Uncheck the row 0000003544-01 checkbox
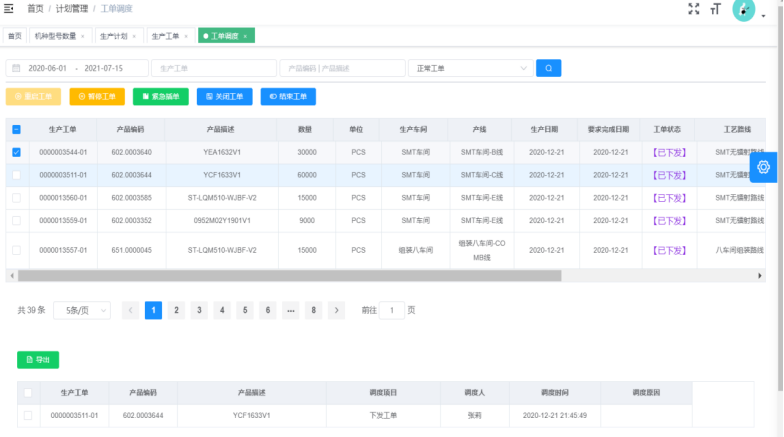 (x=16, y=152)
